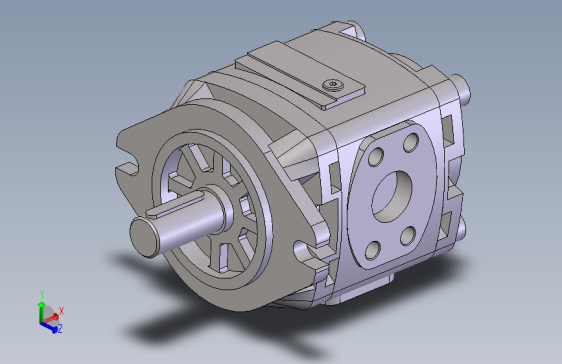
Task: Select the top nameplate of the pump
Action: (x=300, y=75)
